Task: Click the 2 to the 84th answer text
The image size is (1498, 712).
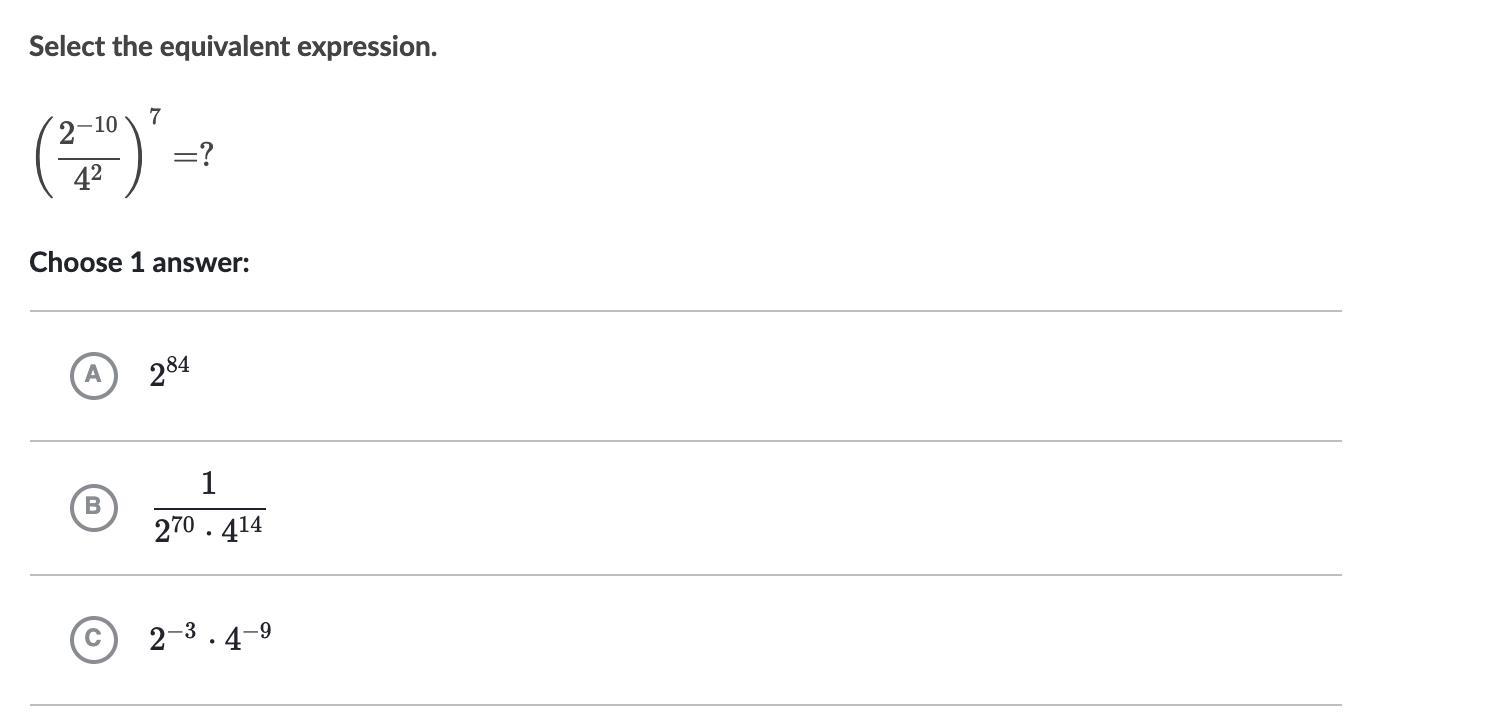Action: [169, 373]
